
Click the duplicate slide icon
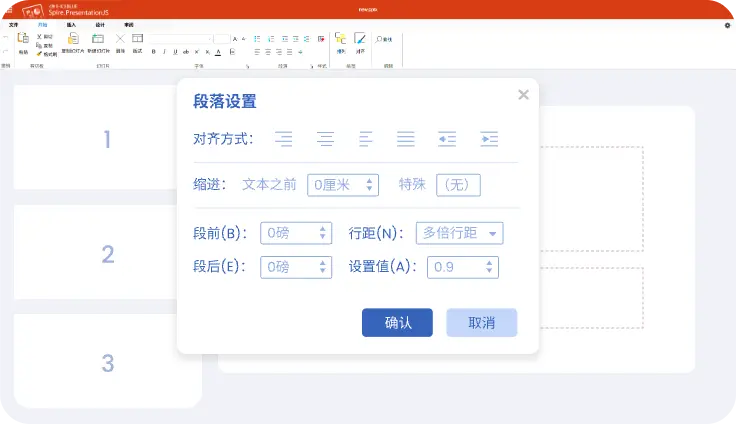pyautogui.click(x=73, y=38)
